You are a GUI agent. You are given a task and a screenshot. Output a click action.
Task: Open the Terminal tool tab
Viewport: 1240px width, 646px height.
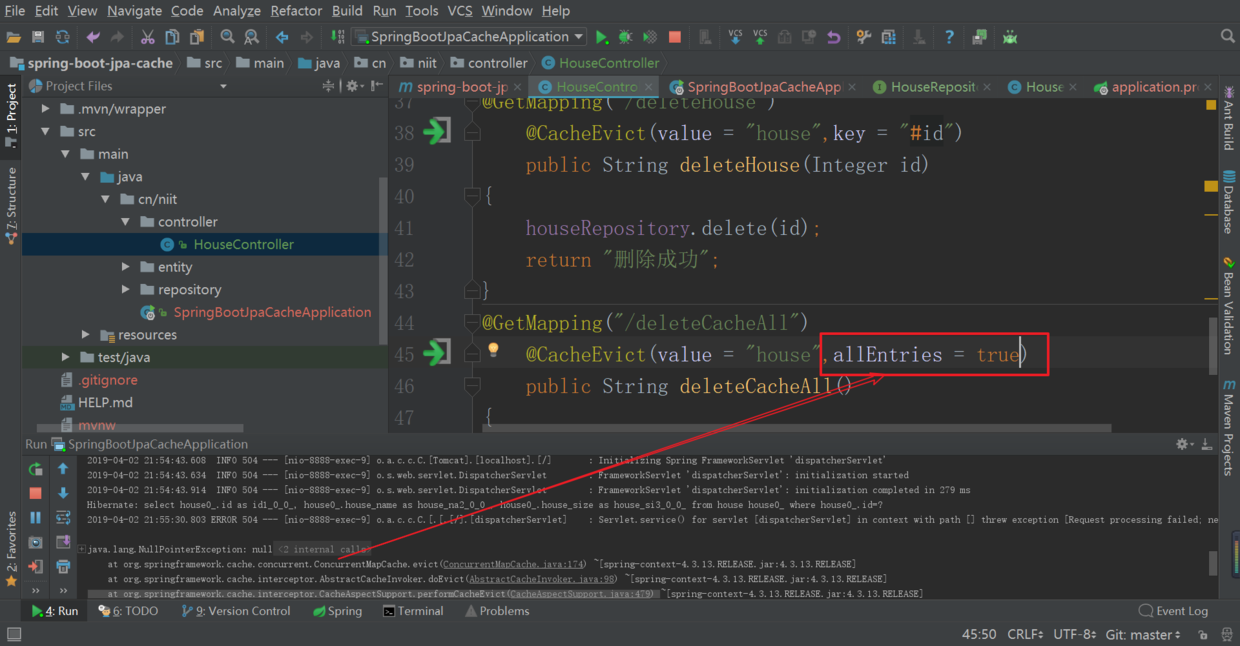point(413,611)
